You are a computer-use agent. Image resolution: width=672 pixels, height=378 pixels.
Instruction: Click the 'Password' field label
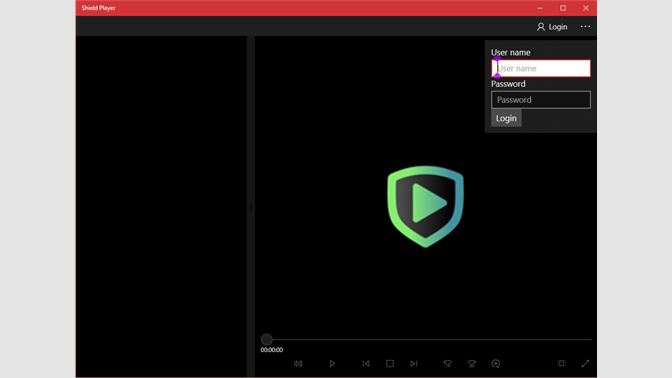(x=508, y=84)
